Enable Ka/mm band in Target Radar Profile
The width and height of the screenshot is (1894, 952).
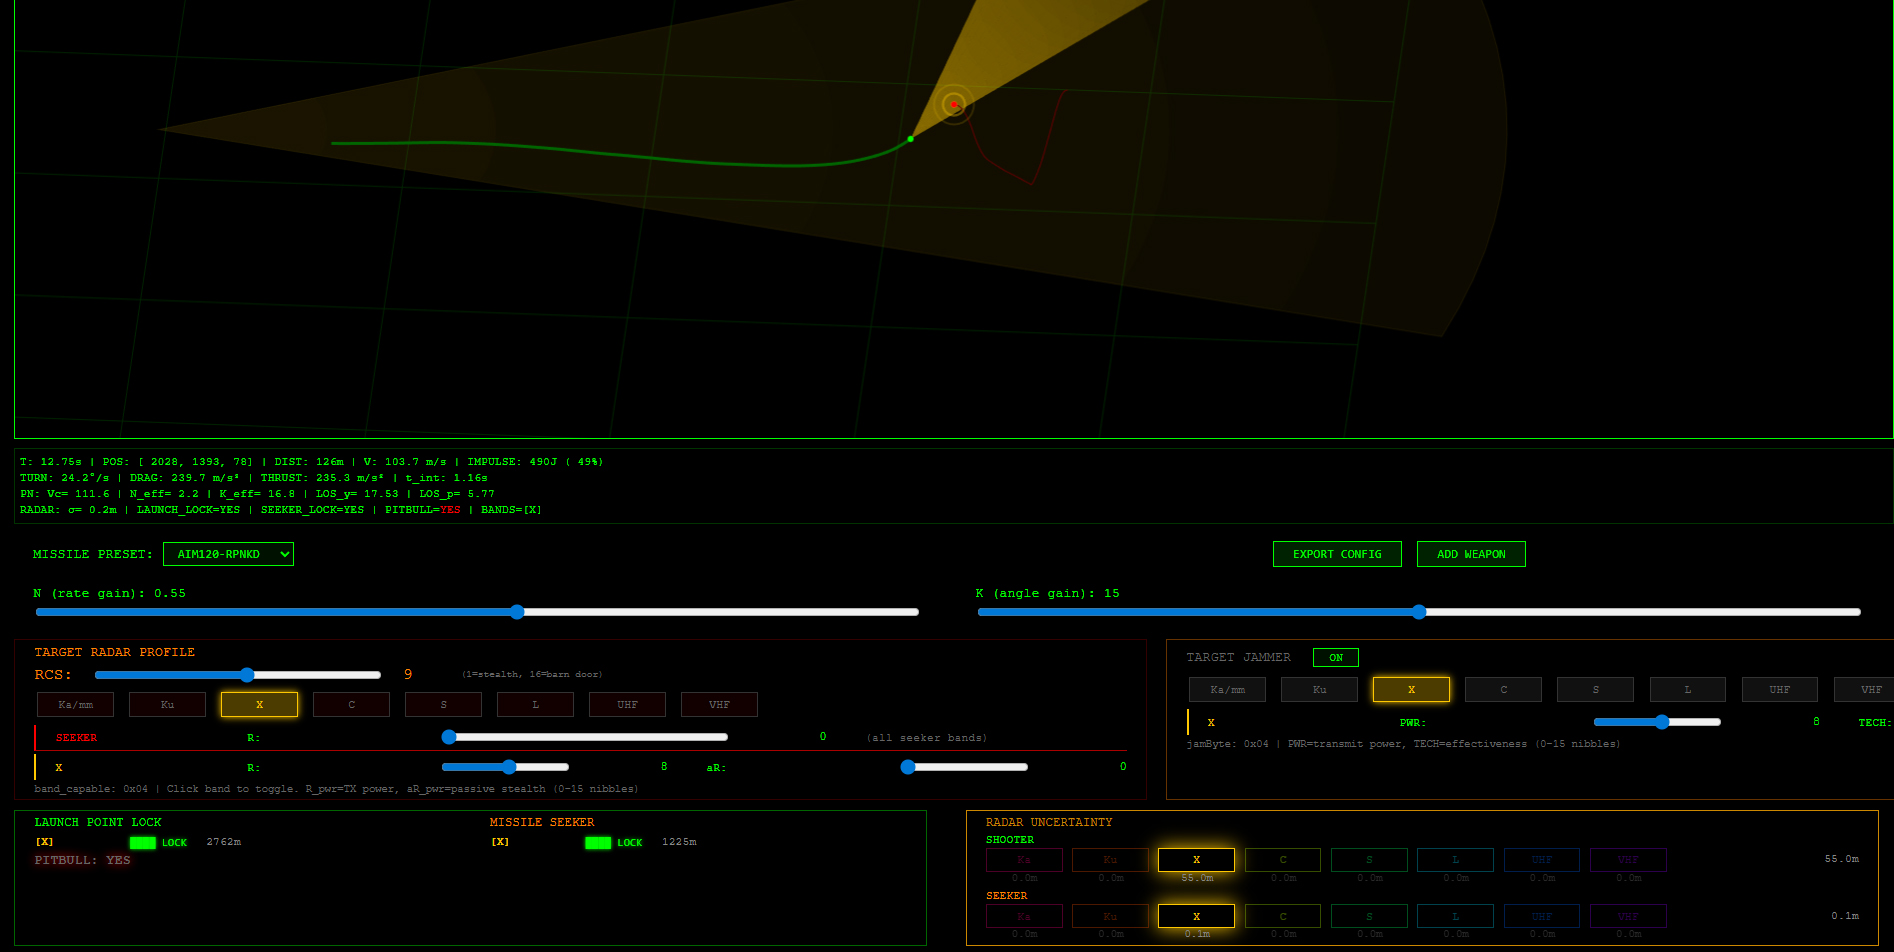75,705
